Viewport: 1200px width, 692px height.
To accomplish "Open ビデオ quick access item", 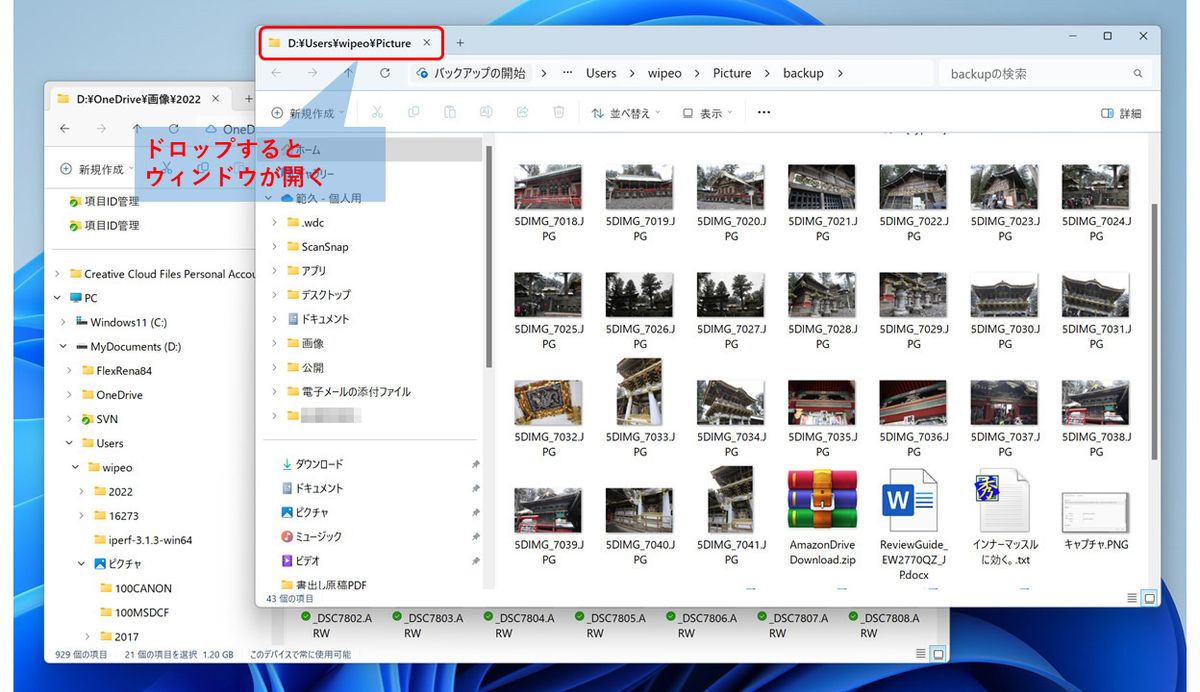I will coord(300,561).
